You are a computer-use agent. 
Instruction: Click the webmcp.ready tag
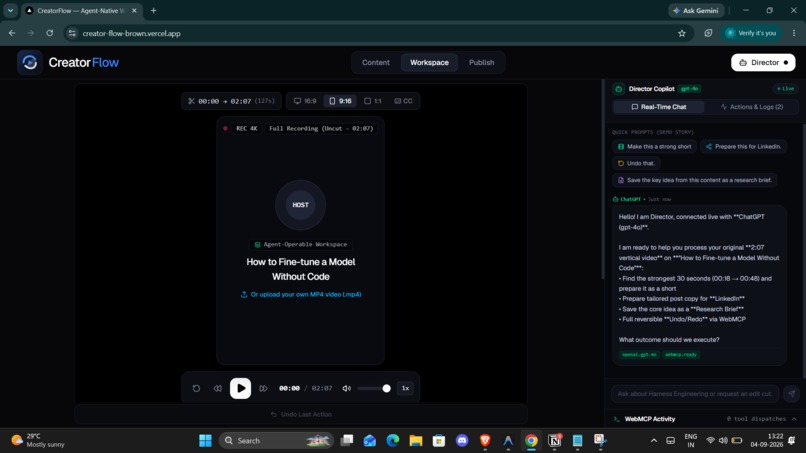point(681,355)
